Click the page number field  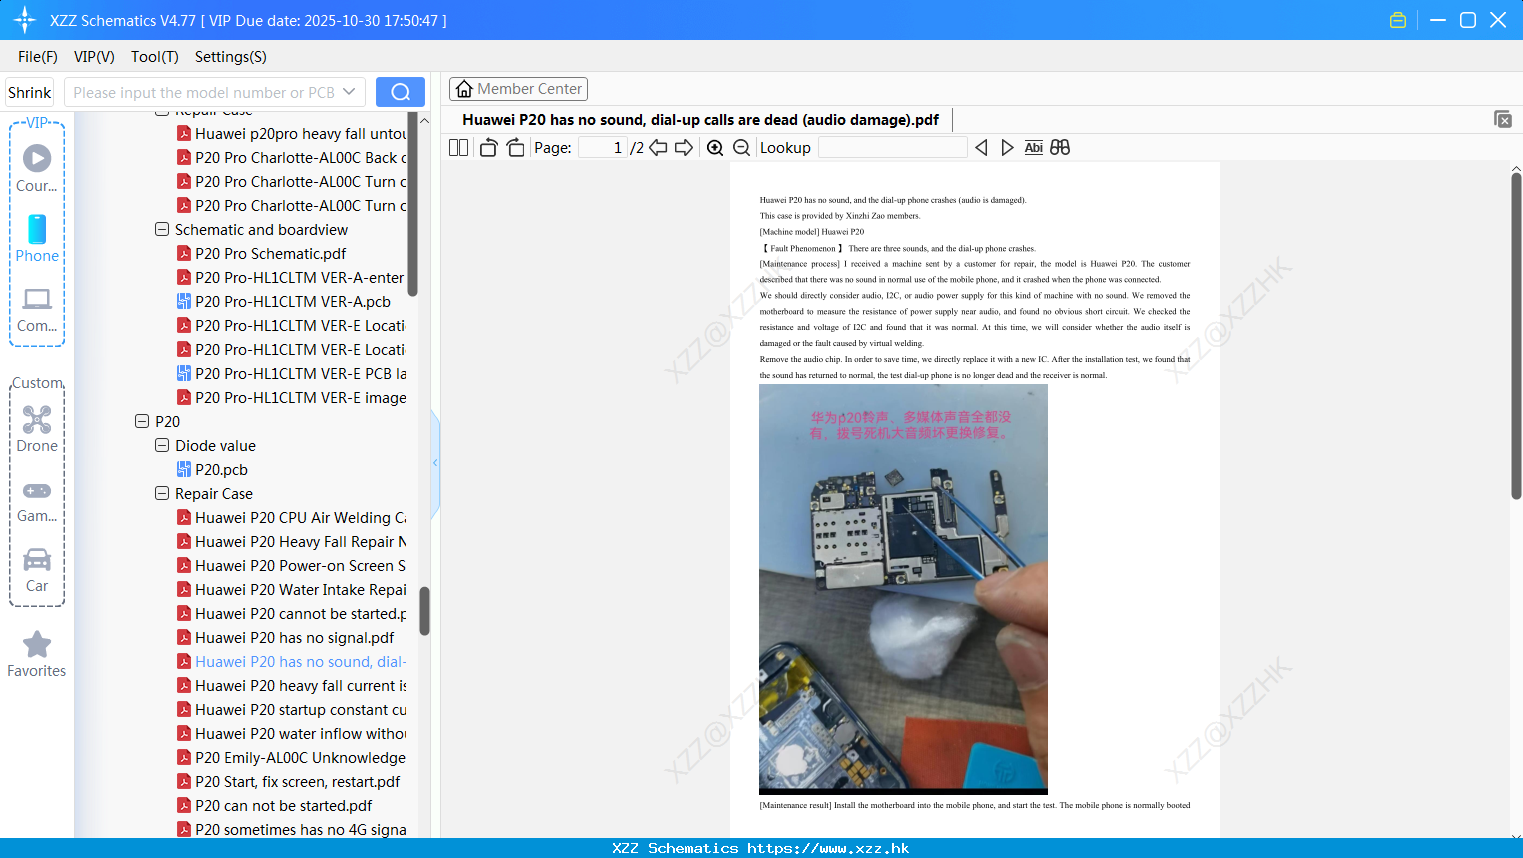(603, 148)
